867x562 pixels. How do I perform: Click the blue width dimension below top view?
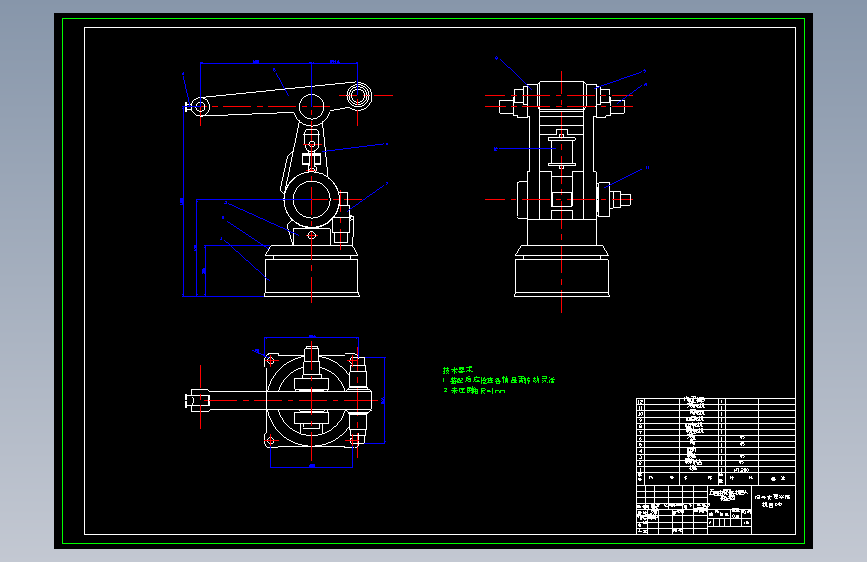coord(312,466)
